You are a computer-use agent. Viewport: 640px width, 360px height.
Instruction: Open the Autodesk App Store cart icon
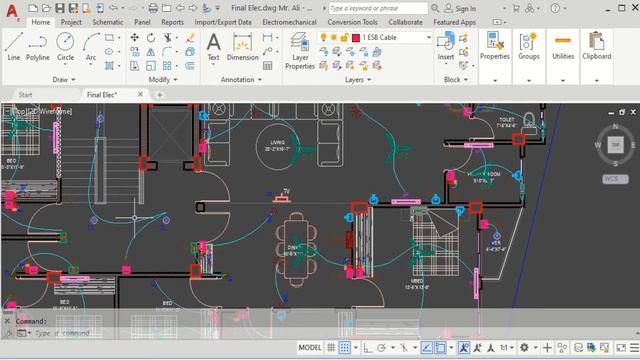click(516, 8)
